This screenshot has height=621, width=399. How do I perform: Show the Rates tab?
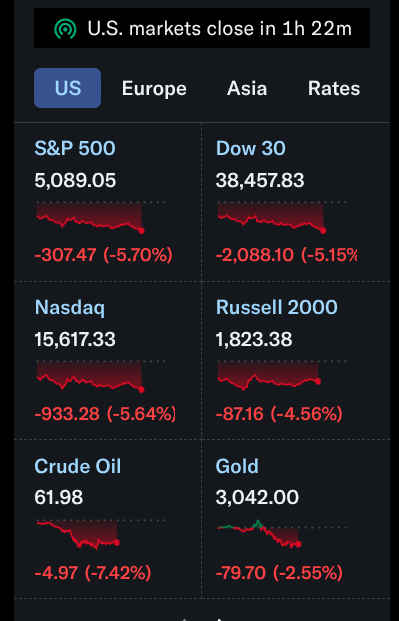[334, 88]
